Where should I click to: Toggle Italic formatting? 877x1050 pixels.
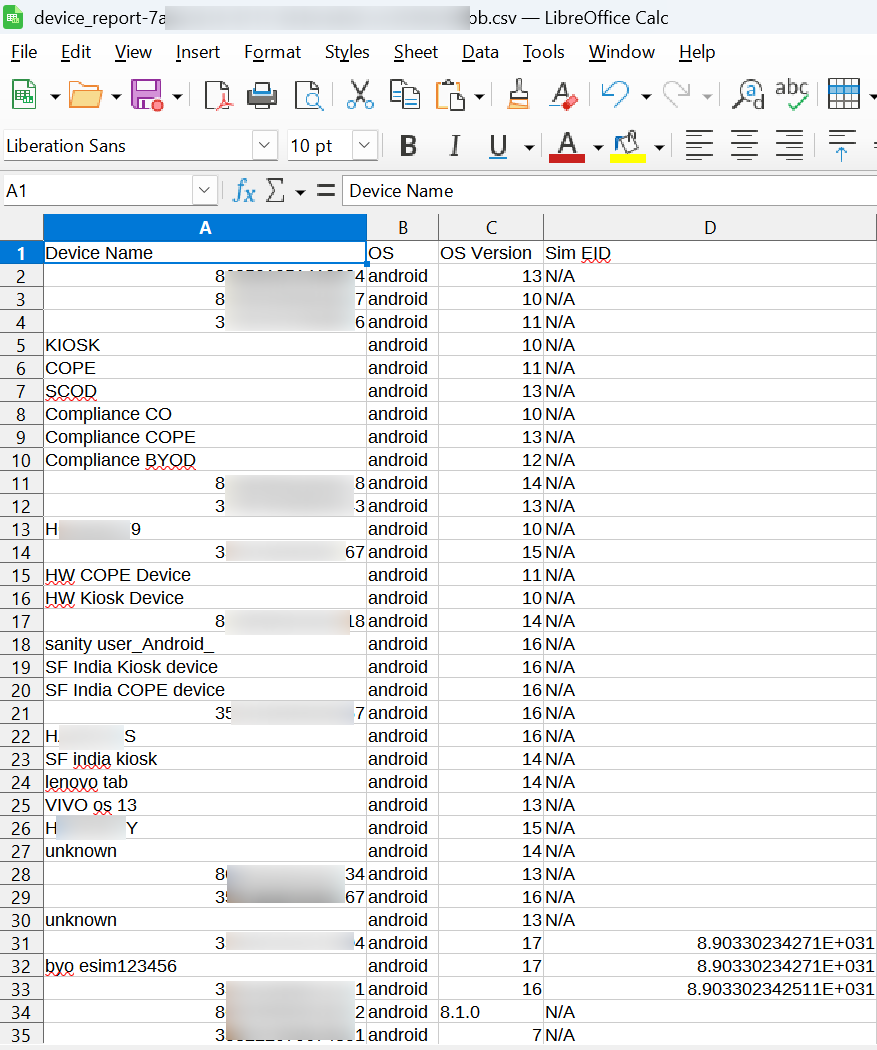tap(455, 145)
